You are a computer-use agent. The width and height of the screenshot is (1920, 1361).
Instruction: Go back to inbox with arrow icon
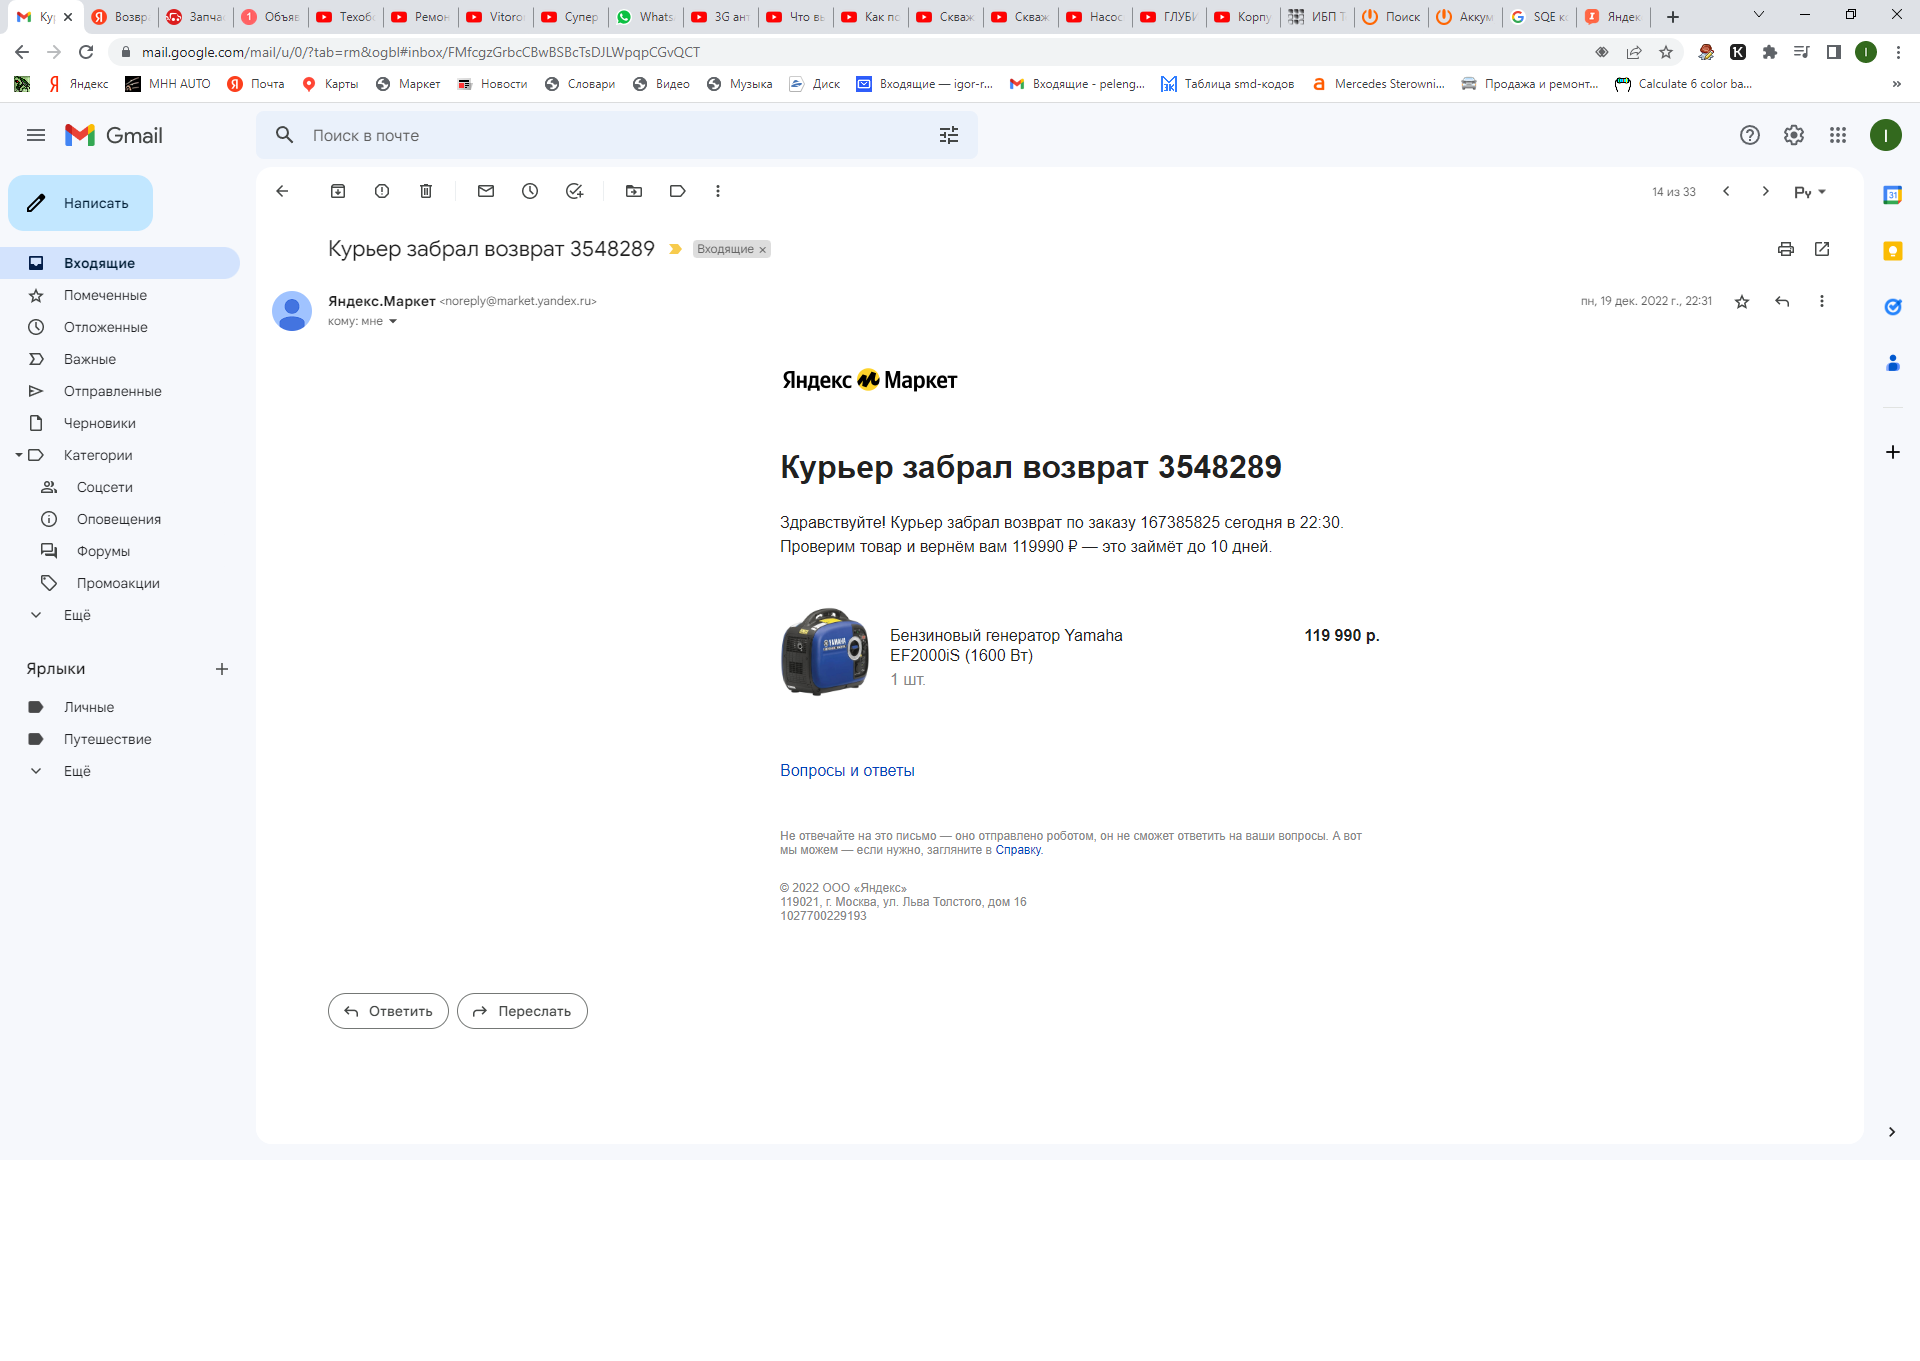[x=282, y=191]
